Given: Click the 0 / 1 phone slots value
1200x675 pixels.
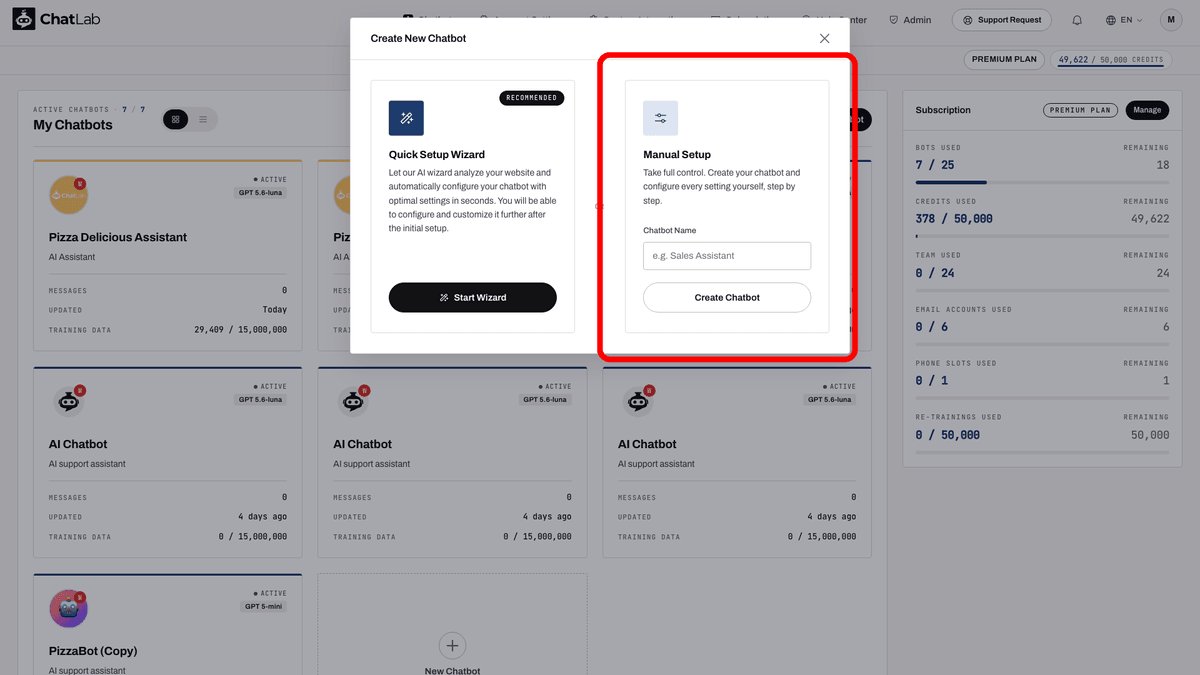Looking at the screenshot, I should 932,381.
